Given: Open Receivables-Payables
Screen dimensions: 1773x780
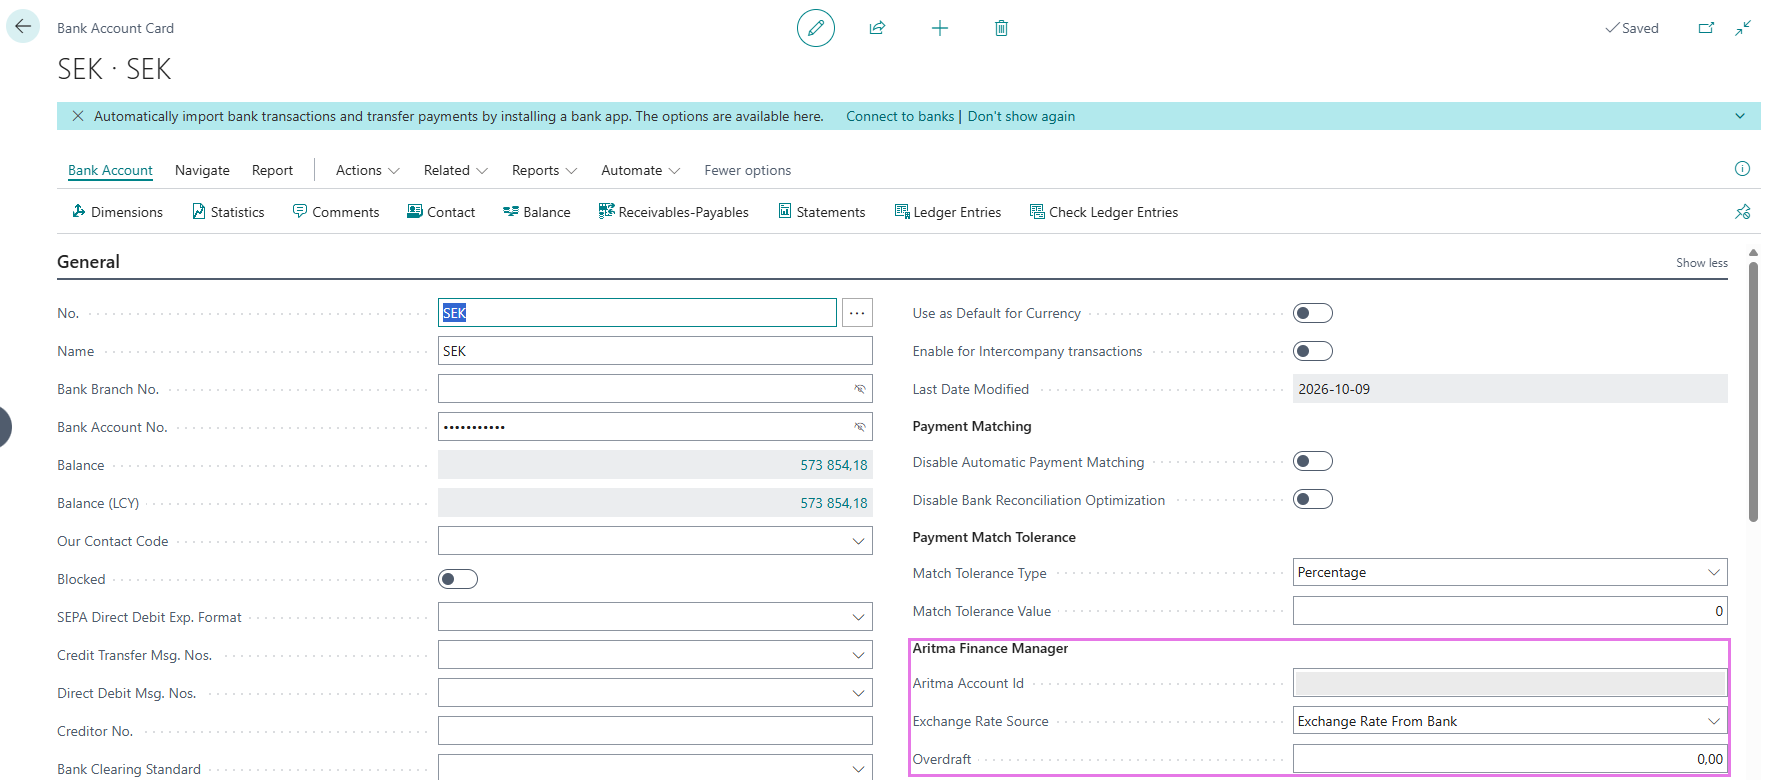Looking at the screenshot, I should tap(674, 212).
